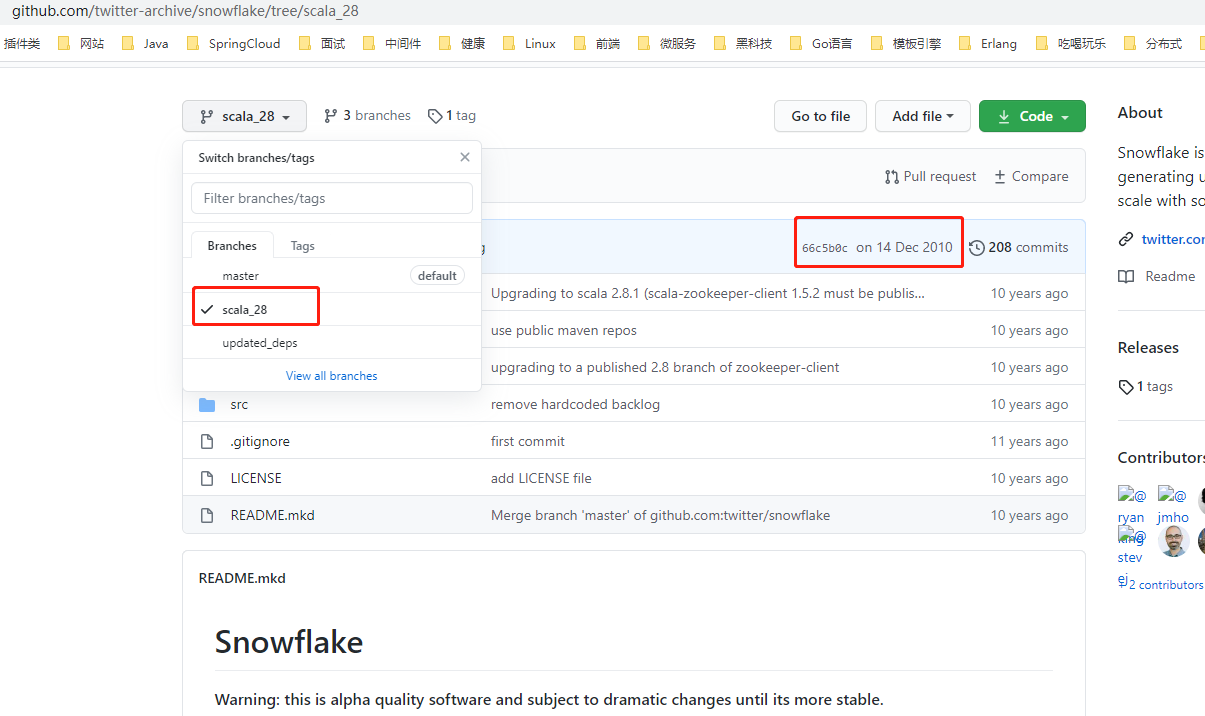The image size is (1205, 716).
Task: Click the browser address bar URL
Action: (185, 11)
